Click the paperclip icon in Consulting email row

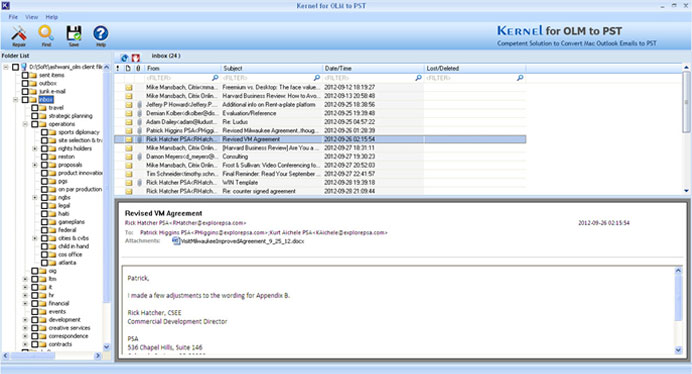click(139, 157)
